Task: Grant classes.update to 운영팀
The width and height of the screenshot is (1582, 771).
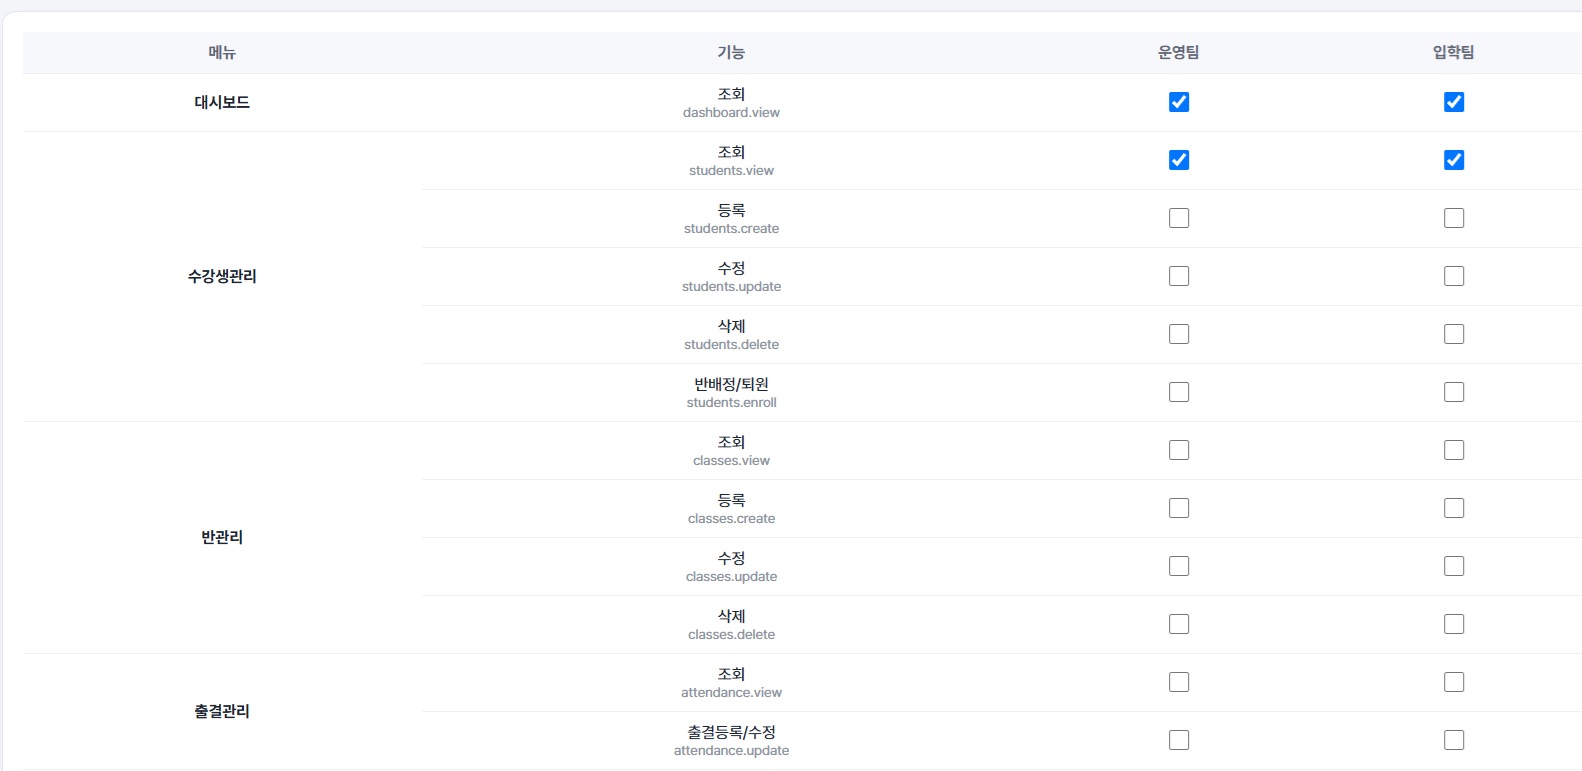Action: (1179, 566)
